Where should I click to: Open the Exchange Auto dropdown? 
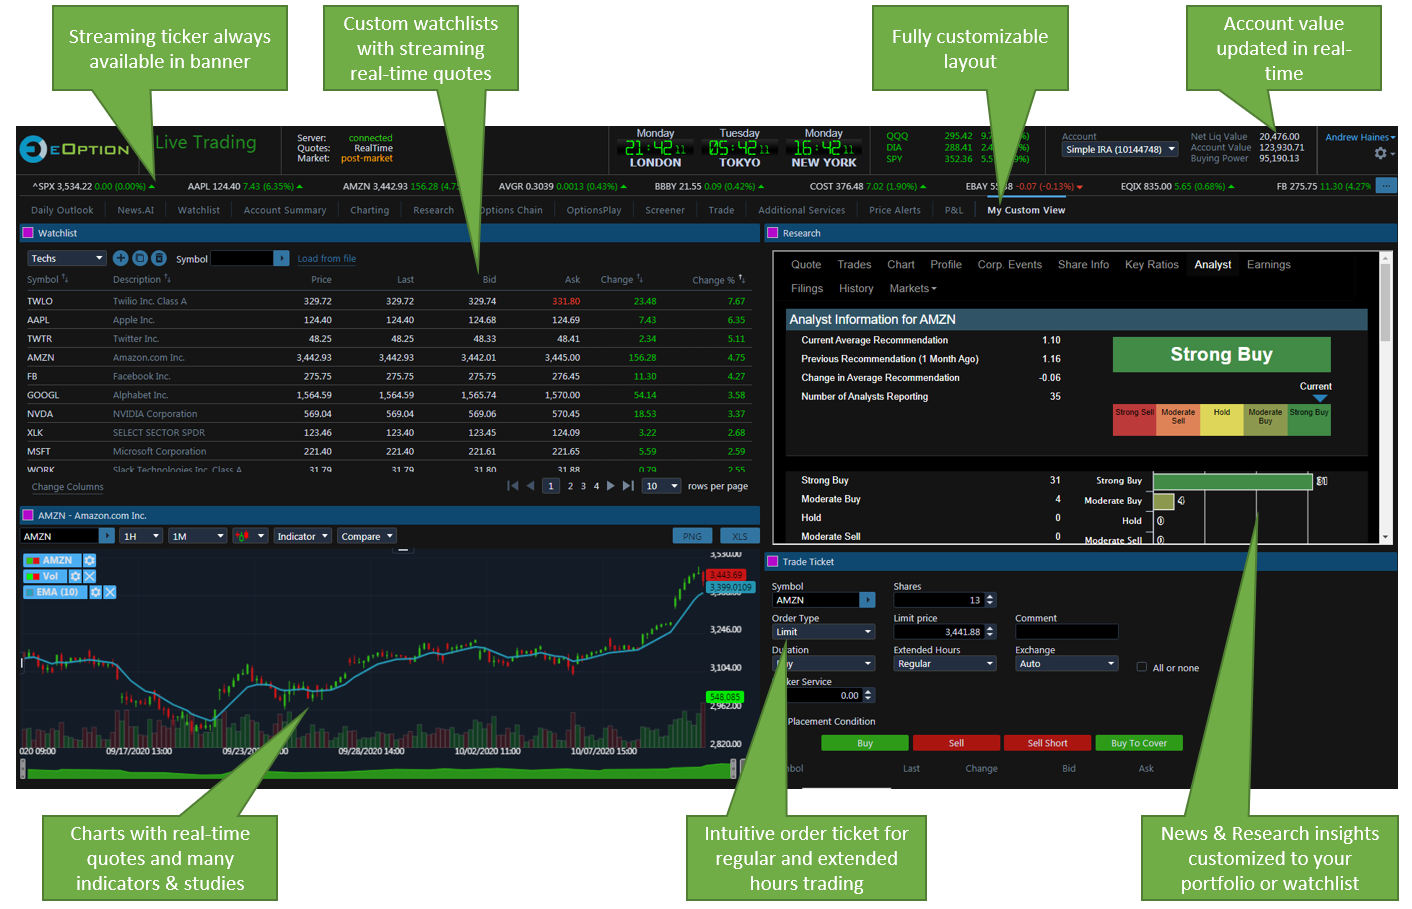(1067, 664)
